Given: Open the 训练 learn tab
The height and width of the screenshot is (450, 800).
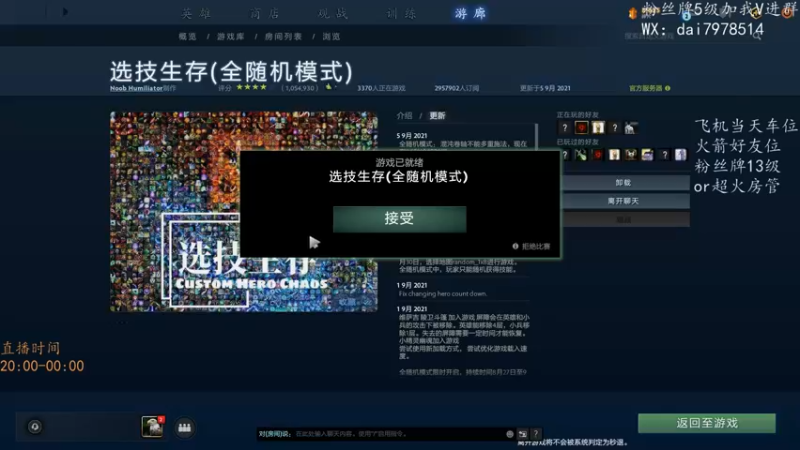Looking at the screenshot, I should click(402, 13).
